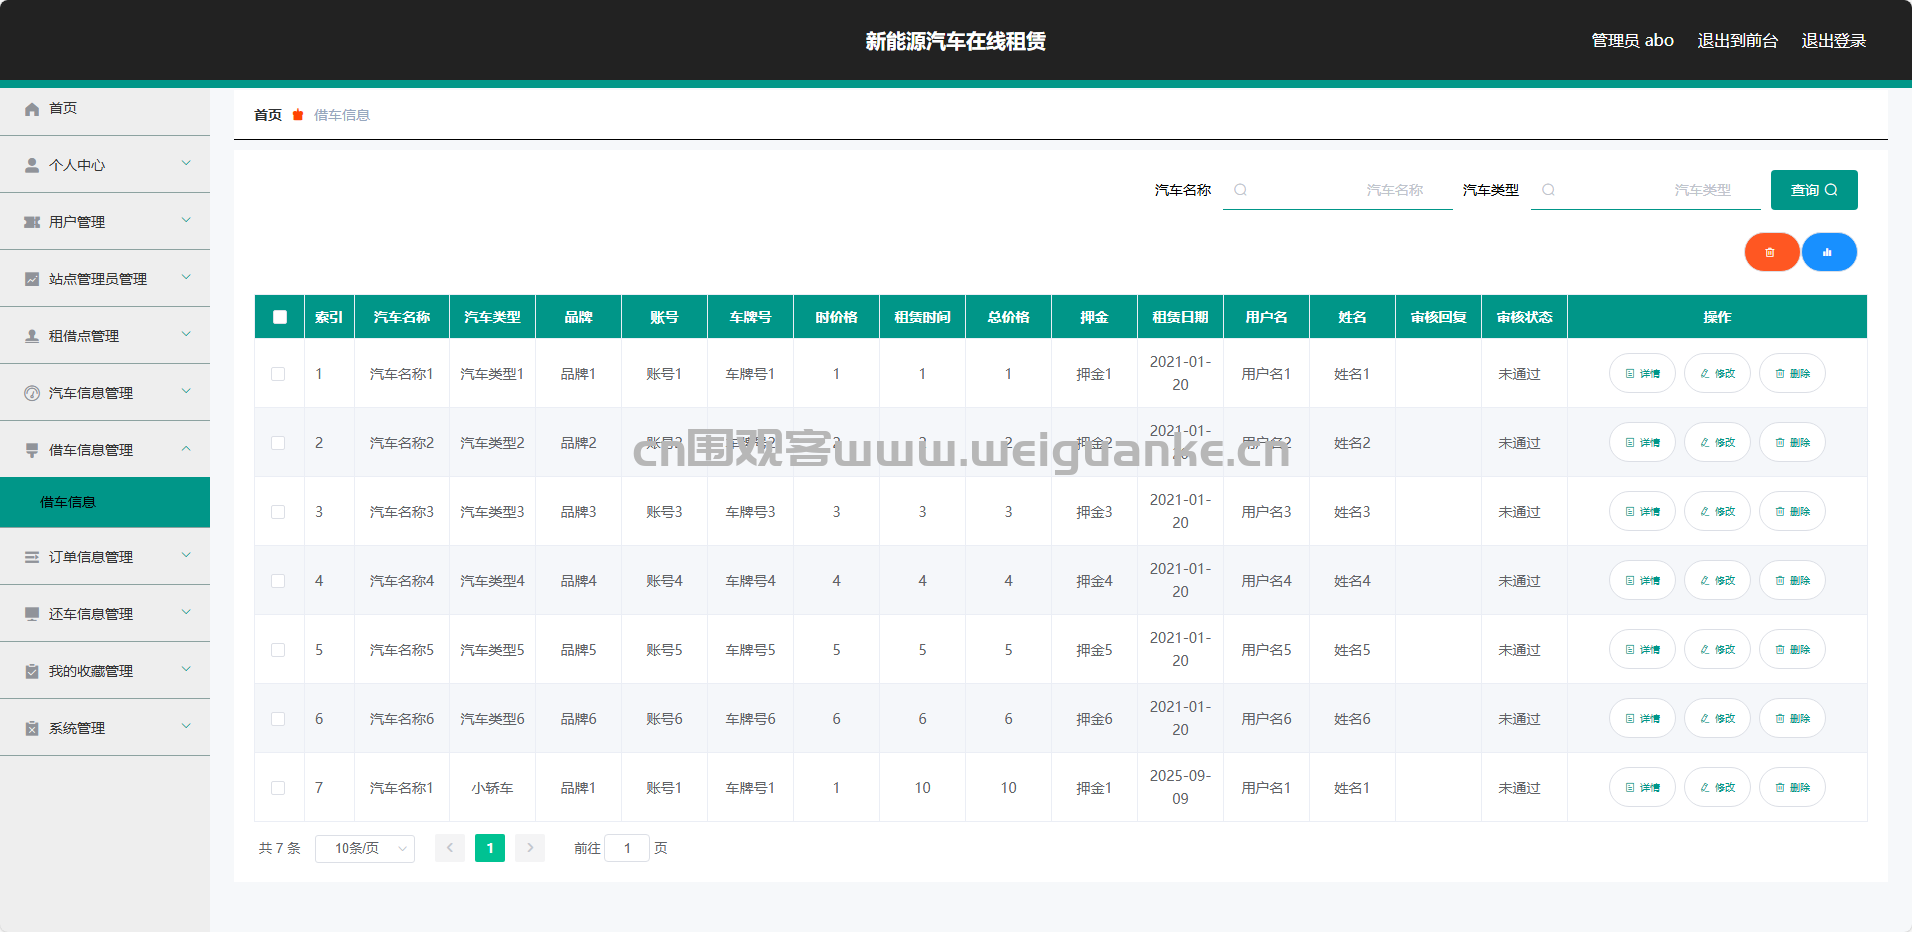Click the 查询 search button
Image resolution: width=1912 pixels, height=932 pixels.
1814,190
